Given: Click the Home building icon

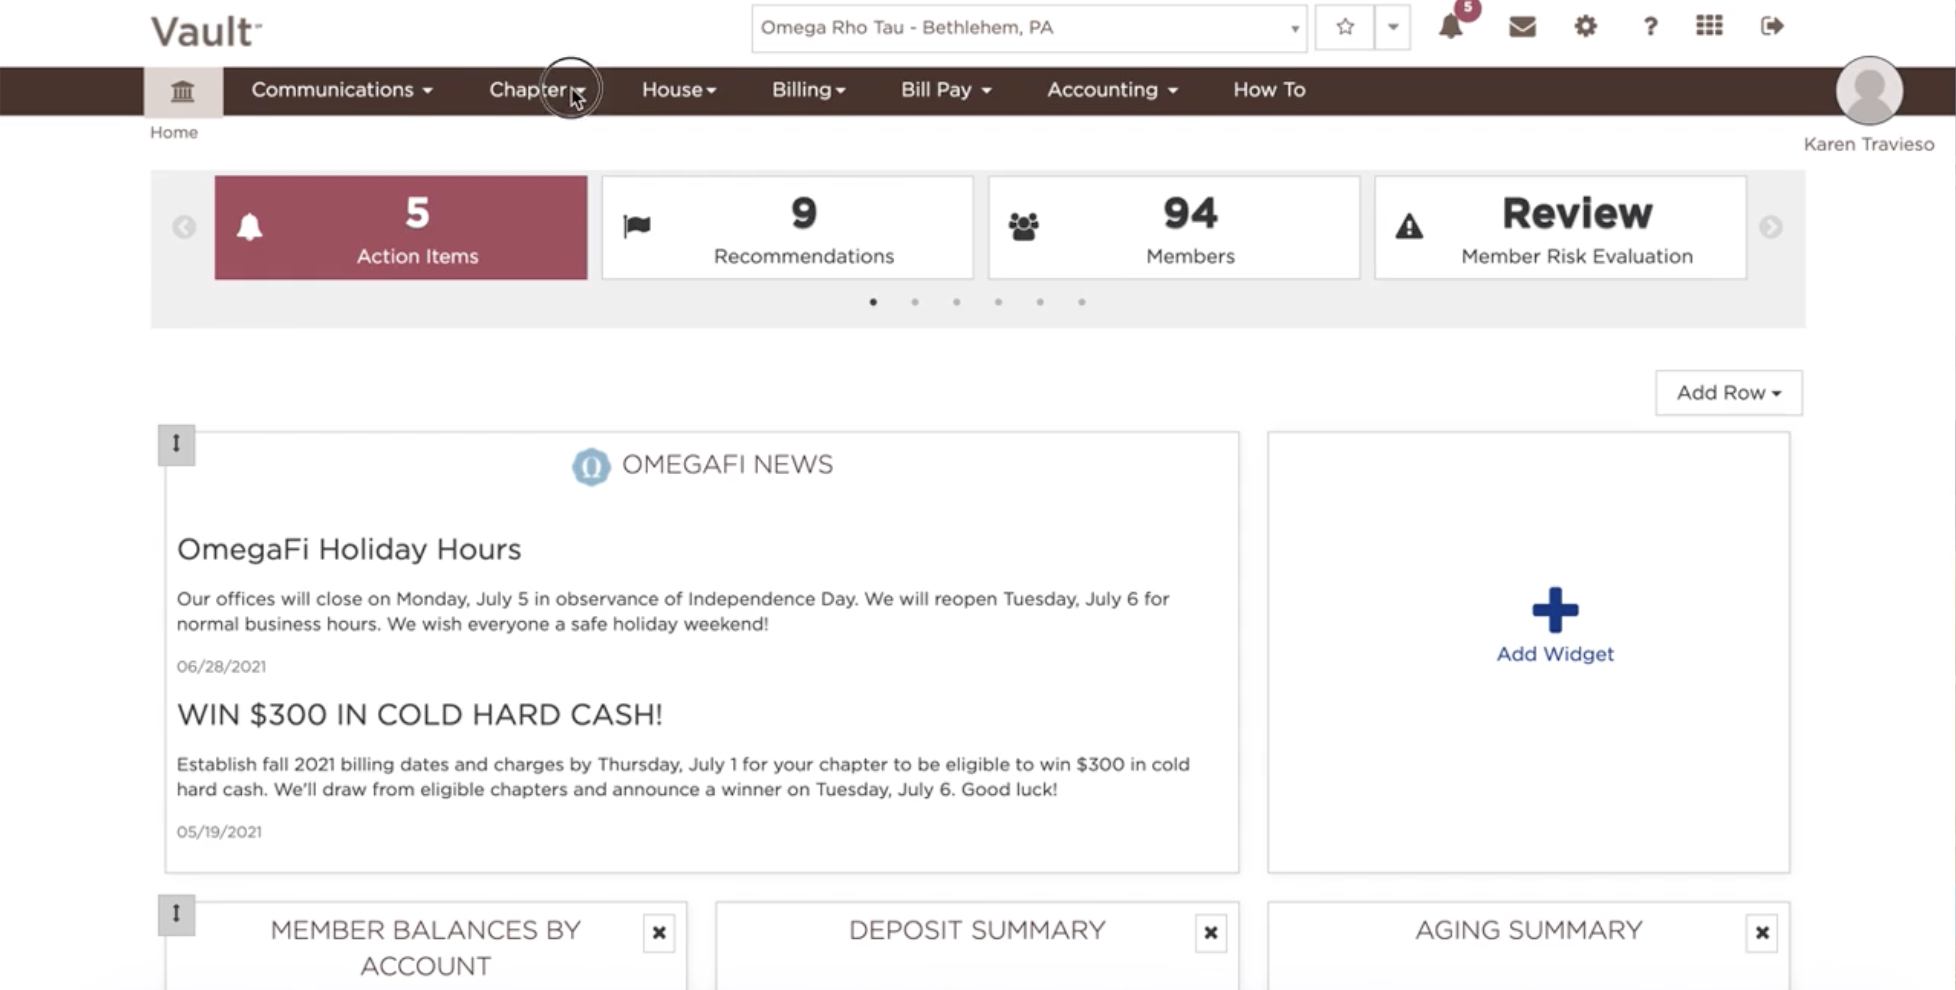Looking at the screenshot, I should 182,91.
